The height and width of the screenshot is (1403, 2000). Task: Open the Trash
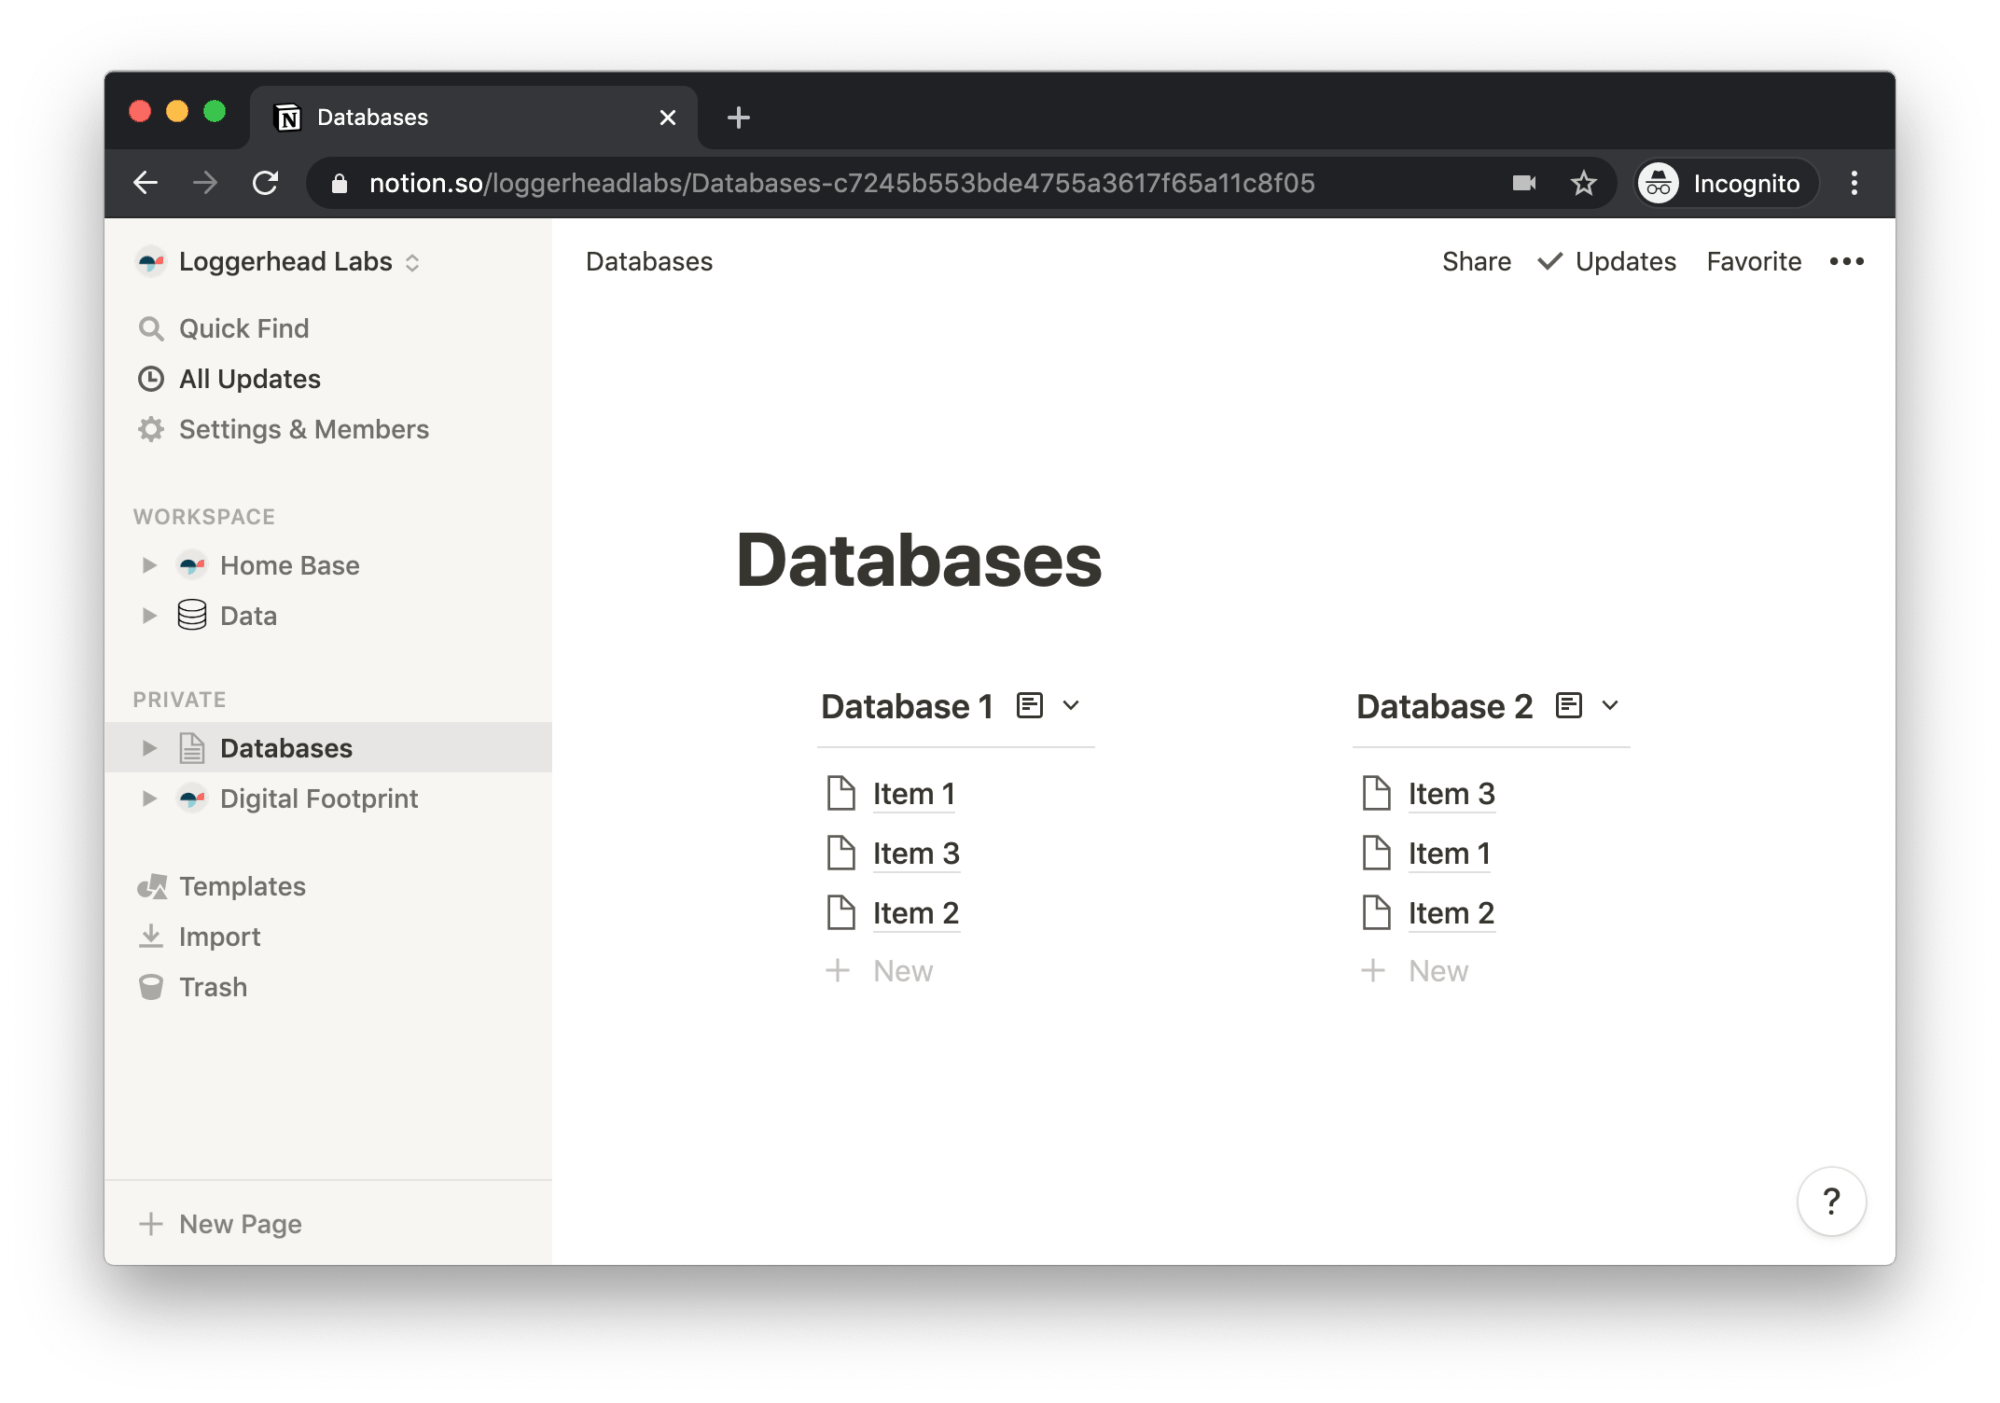coord(212,987)
